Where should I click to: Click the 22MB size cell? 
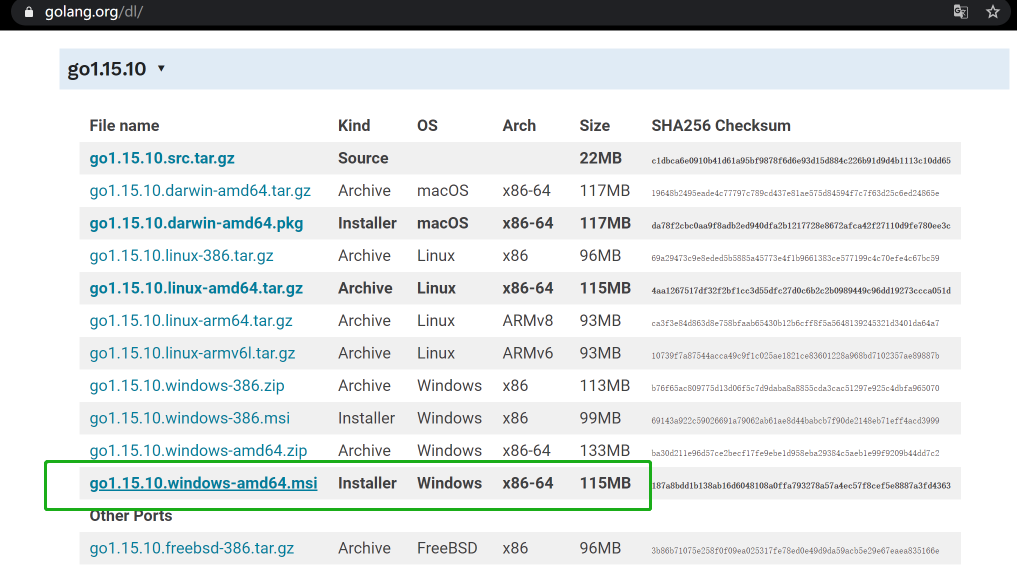click(x=600, y=158)
